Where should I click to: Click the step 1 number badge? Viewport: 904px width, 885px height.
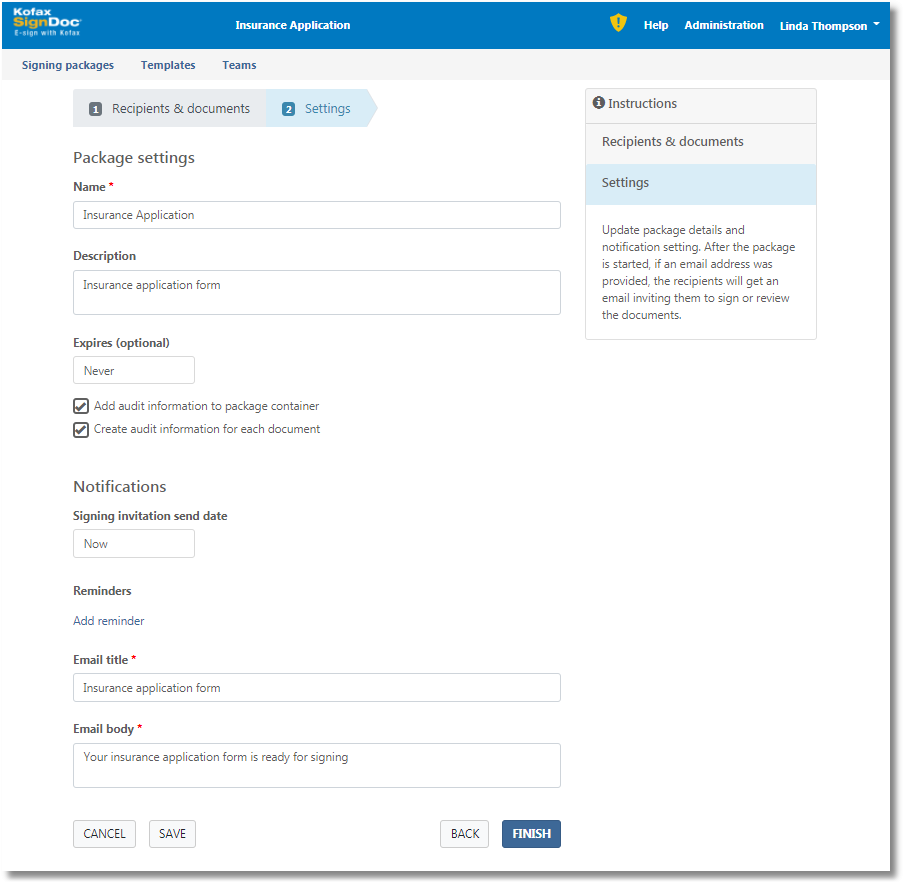[96, 109]
